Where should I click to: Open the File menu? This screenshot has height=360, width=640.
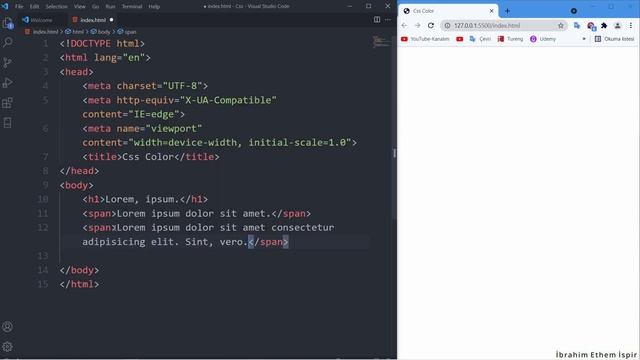(19, 7)
